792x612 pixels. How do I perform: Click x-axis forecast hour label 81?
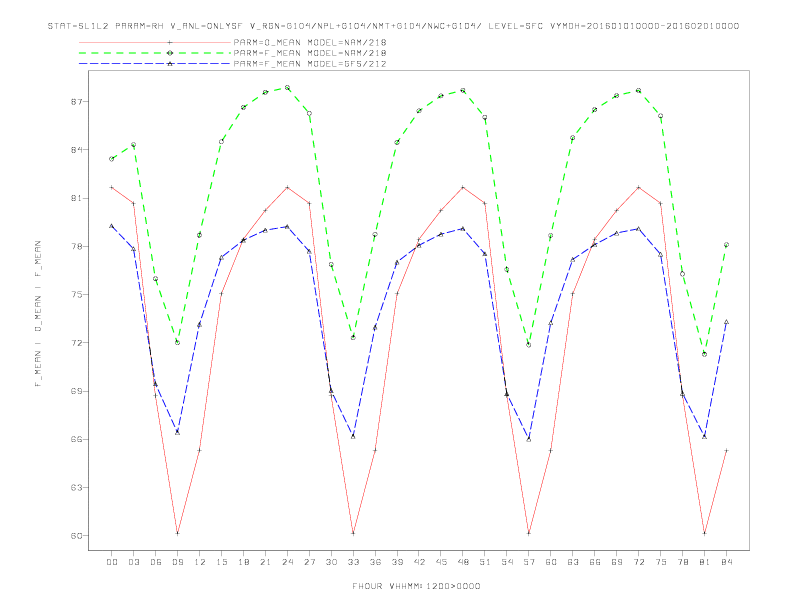pos(705,562)
